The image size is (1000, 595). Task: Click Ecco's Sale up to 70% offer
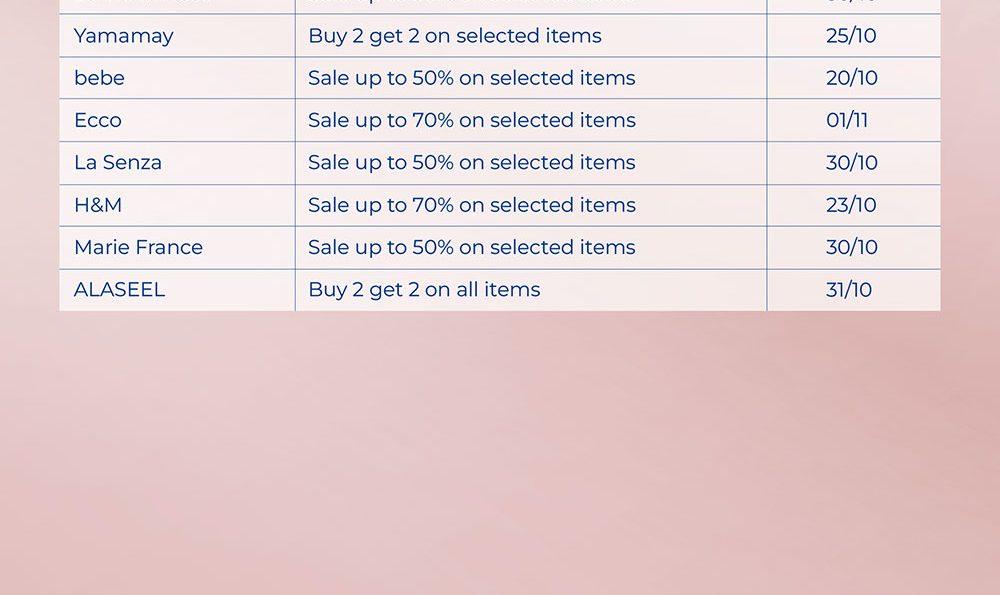pyautogui.click(x=471, y=120)
